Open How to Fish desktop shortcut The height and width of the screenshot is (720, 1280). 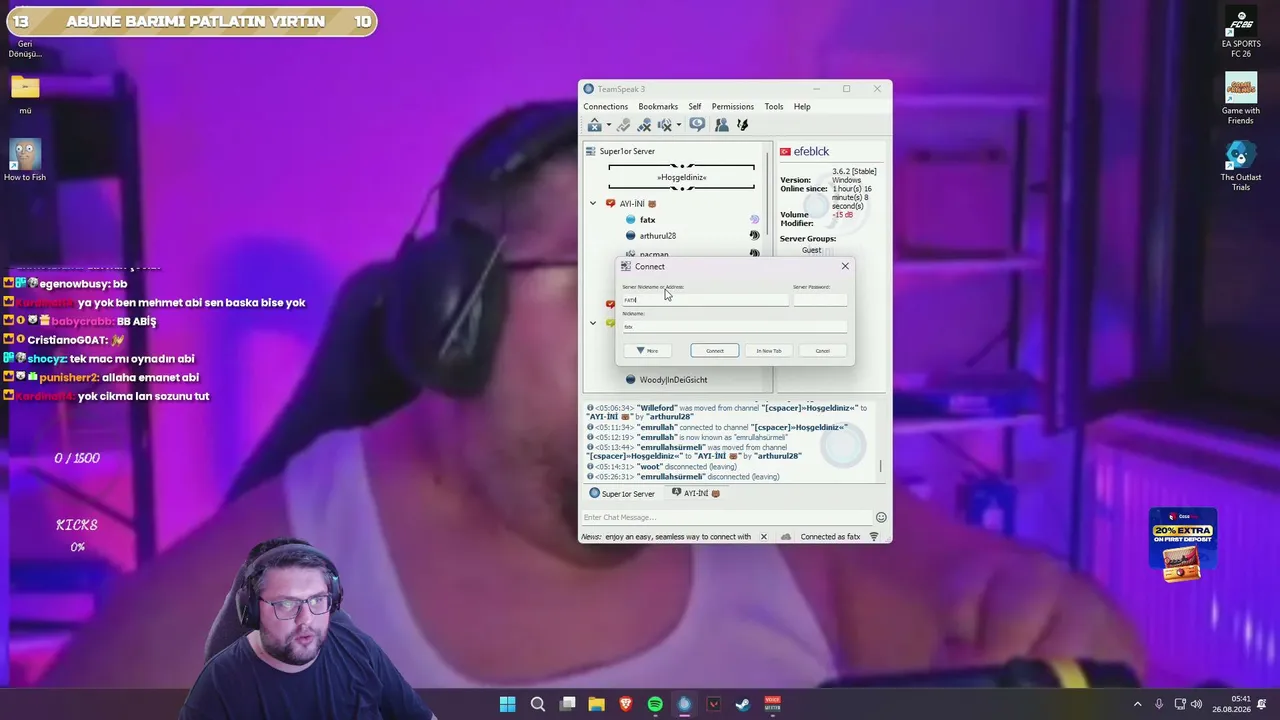point(25,161)
